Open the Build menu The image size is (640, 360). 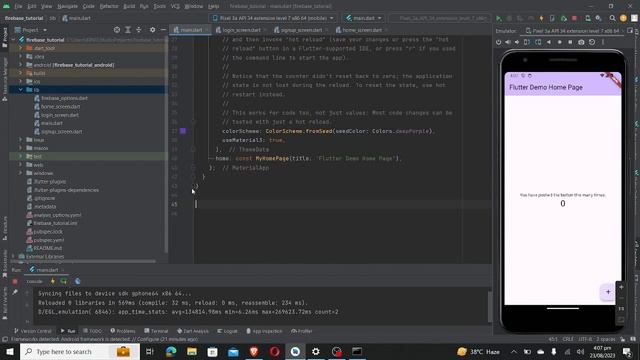pyautogui.click(x=129, y=6)
